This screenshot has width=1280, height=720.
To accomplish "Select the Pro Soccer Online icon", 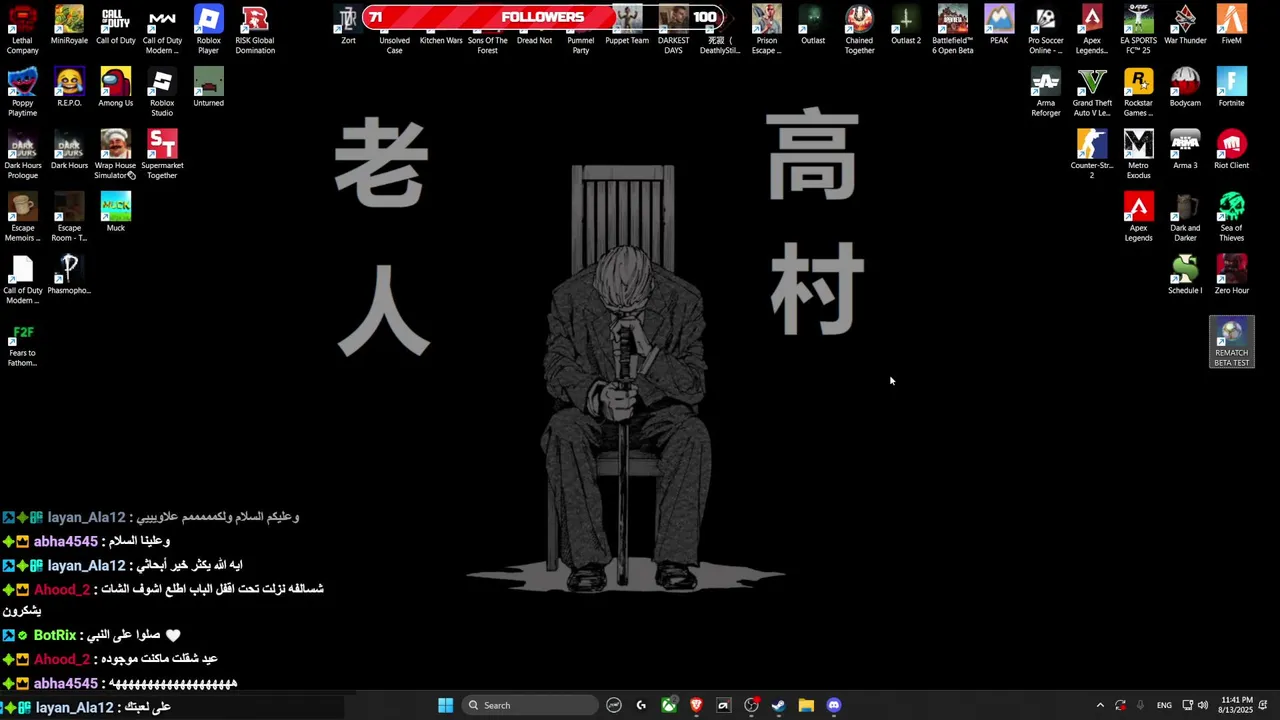I will pos(1045,30).
